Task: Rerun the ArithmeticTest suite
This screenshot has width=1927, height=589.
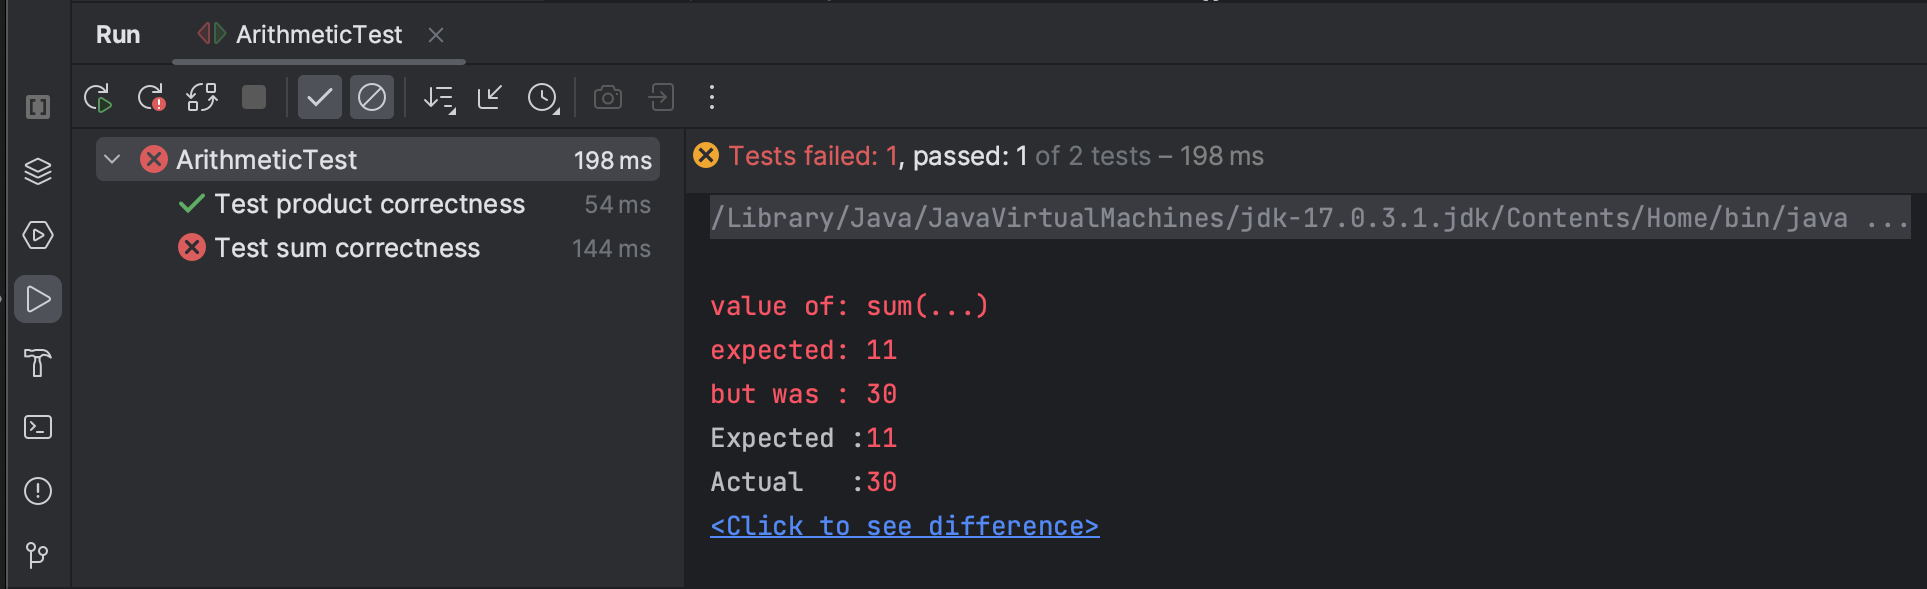Action: 97,97
